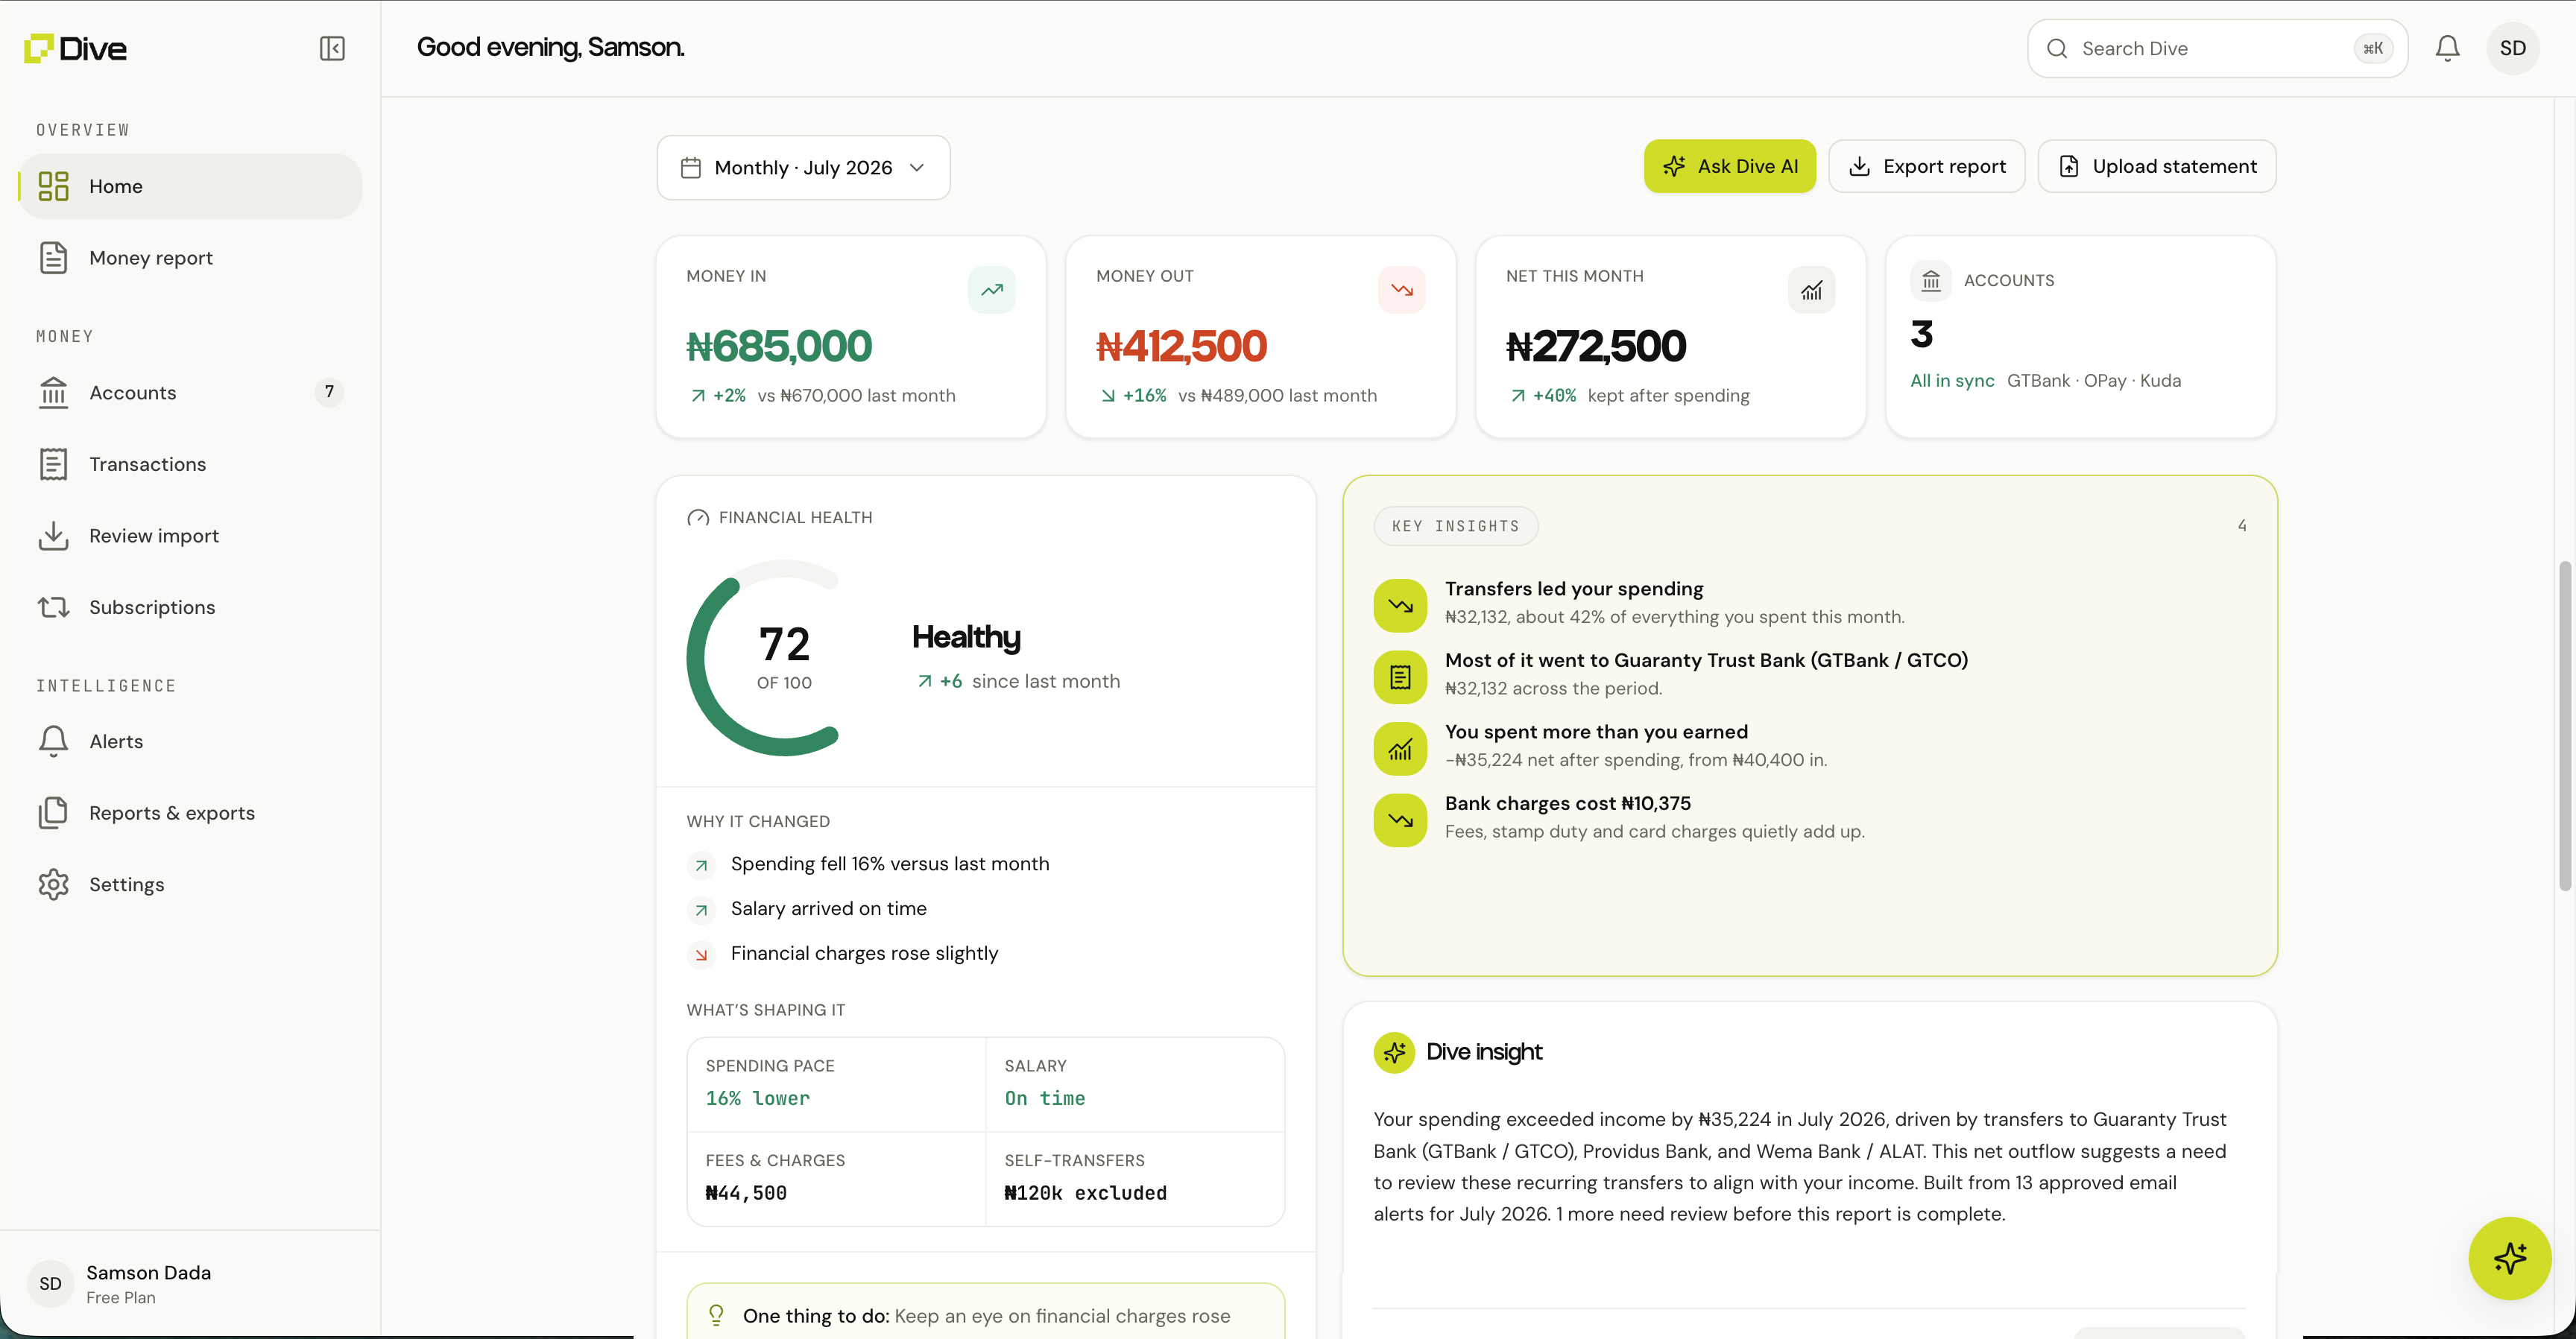The image size is (2576, 1339).
Task: Click the Money In trend-up icon
Action: tap(992, 290)
